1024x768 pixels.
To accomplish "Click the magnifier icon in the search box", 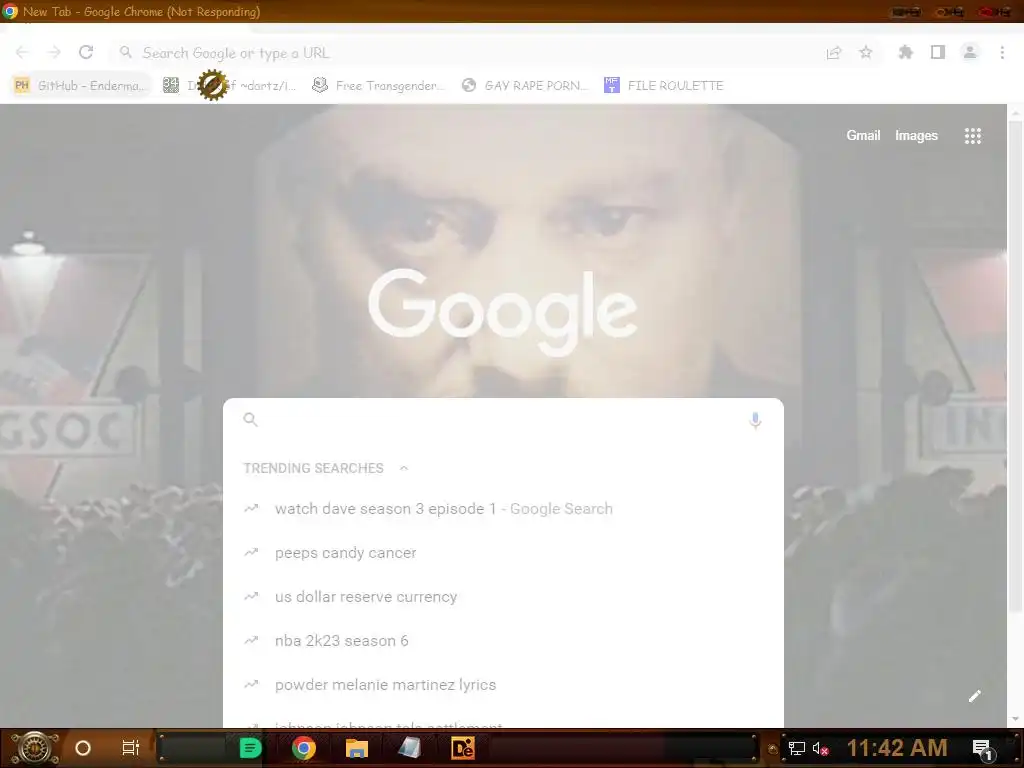I will 251,419.
